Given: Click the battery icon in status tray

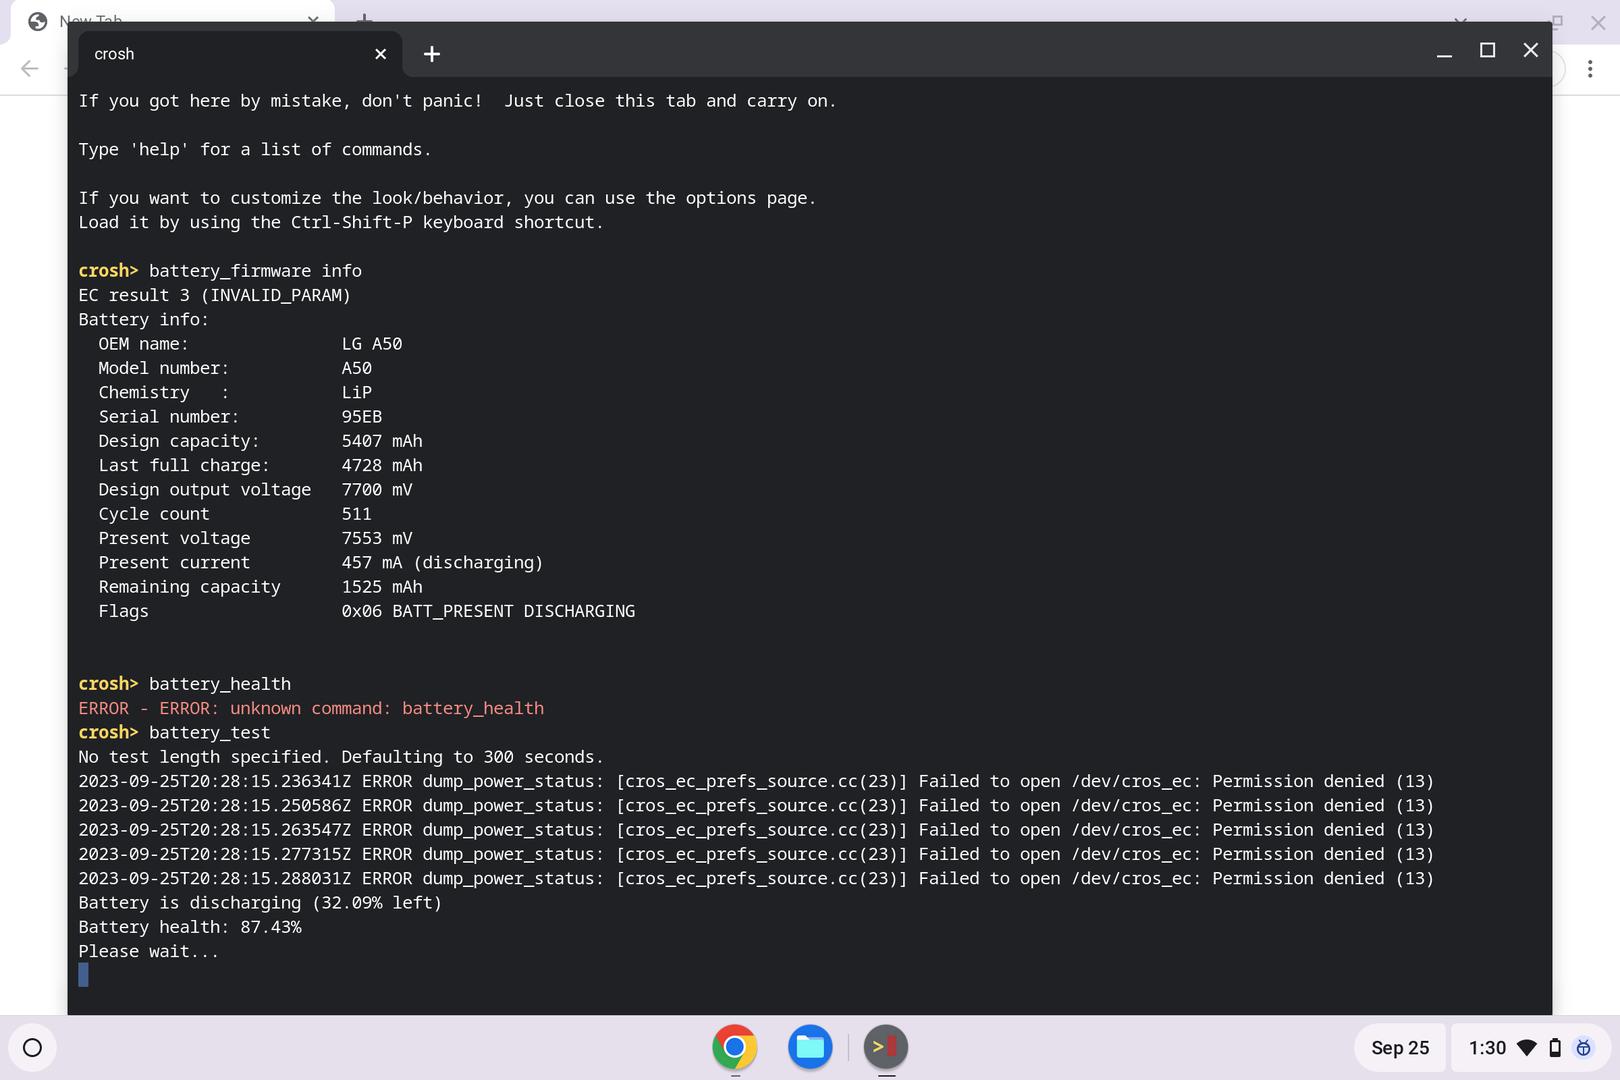Looking at the screenshot, I should pyautogui.click(x=1555, y=1048).
